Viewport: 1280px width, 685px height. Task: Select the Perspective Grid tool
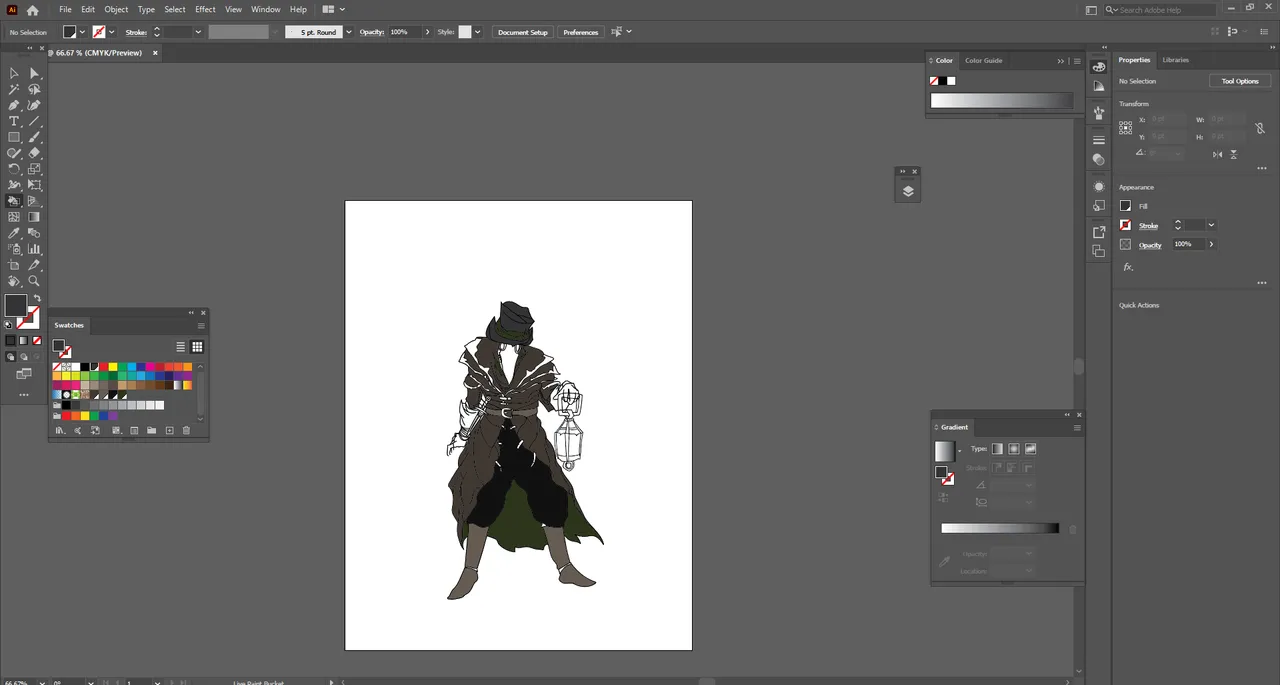(34, 201)
